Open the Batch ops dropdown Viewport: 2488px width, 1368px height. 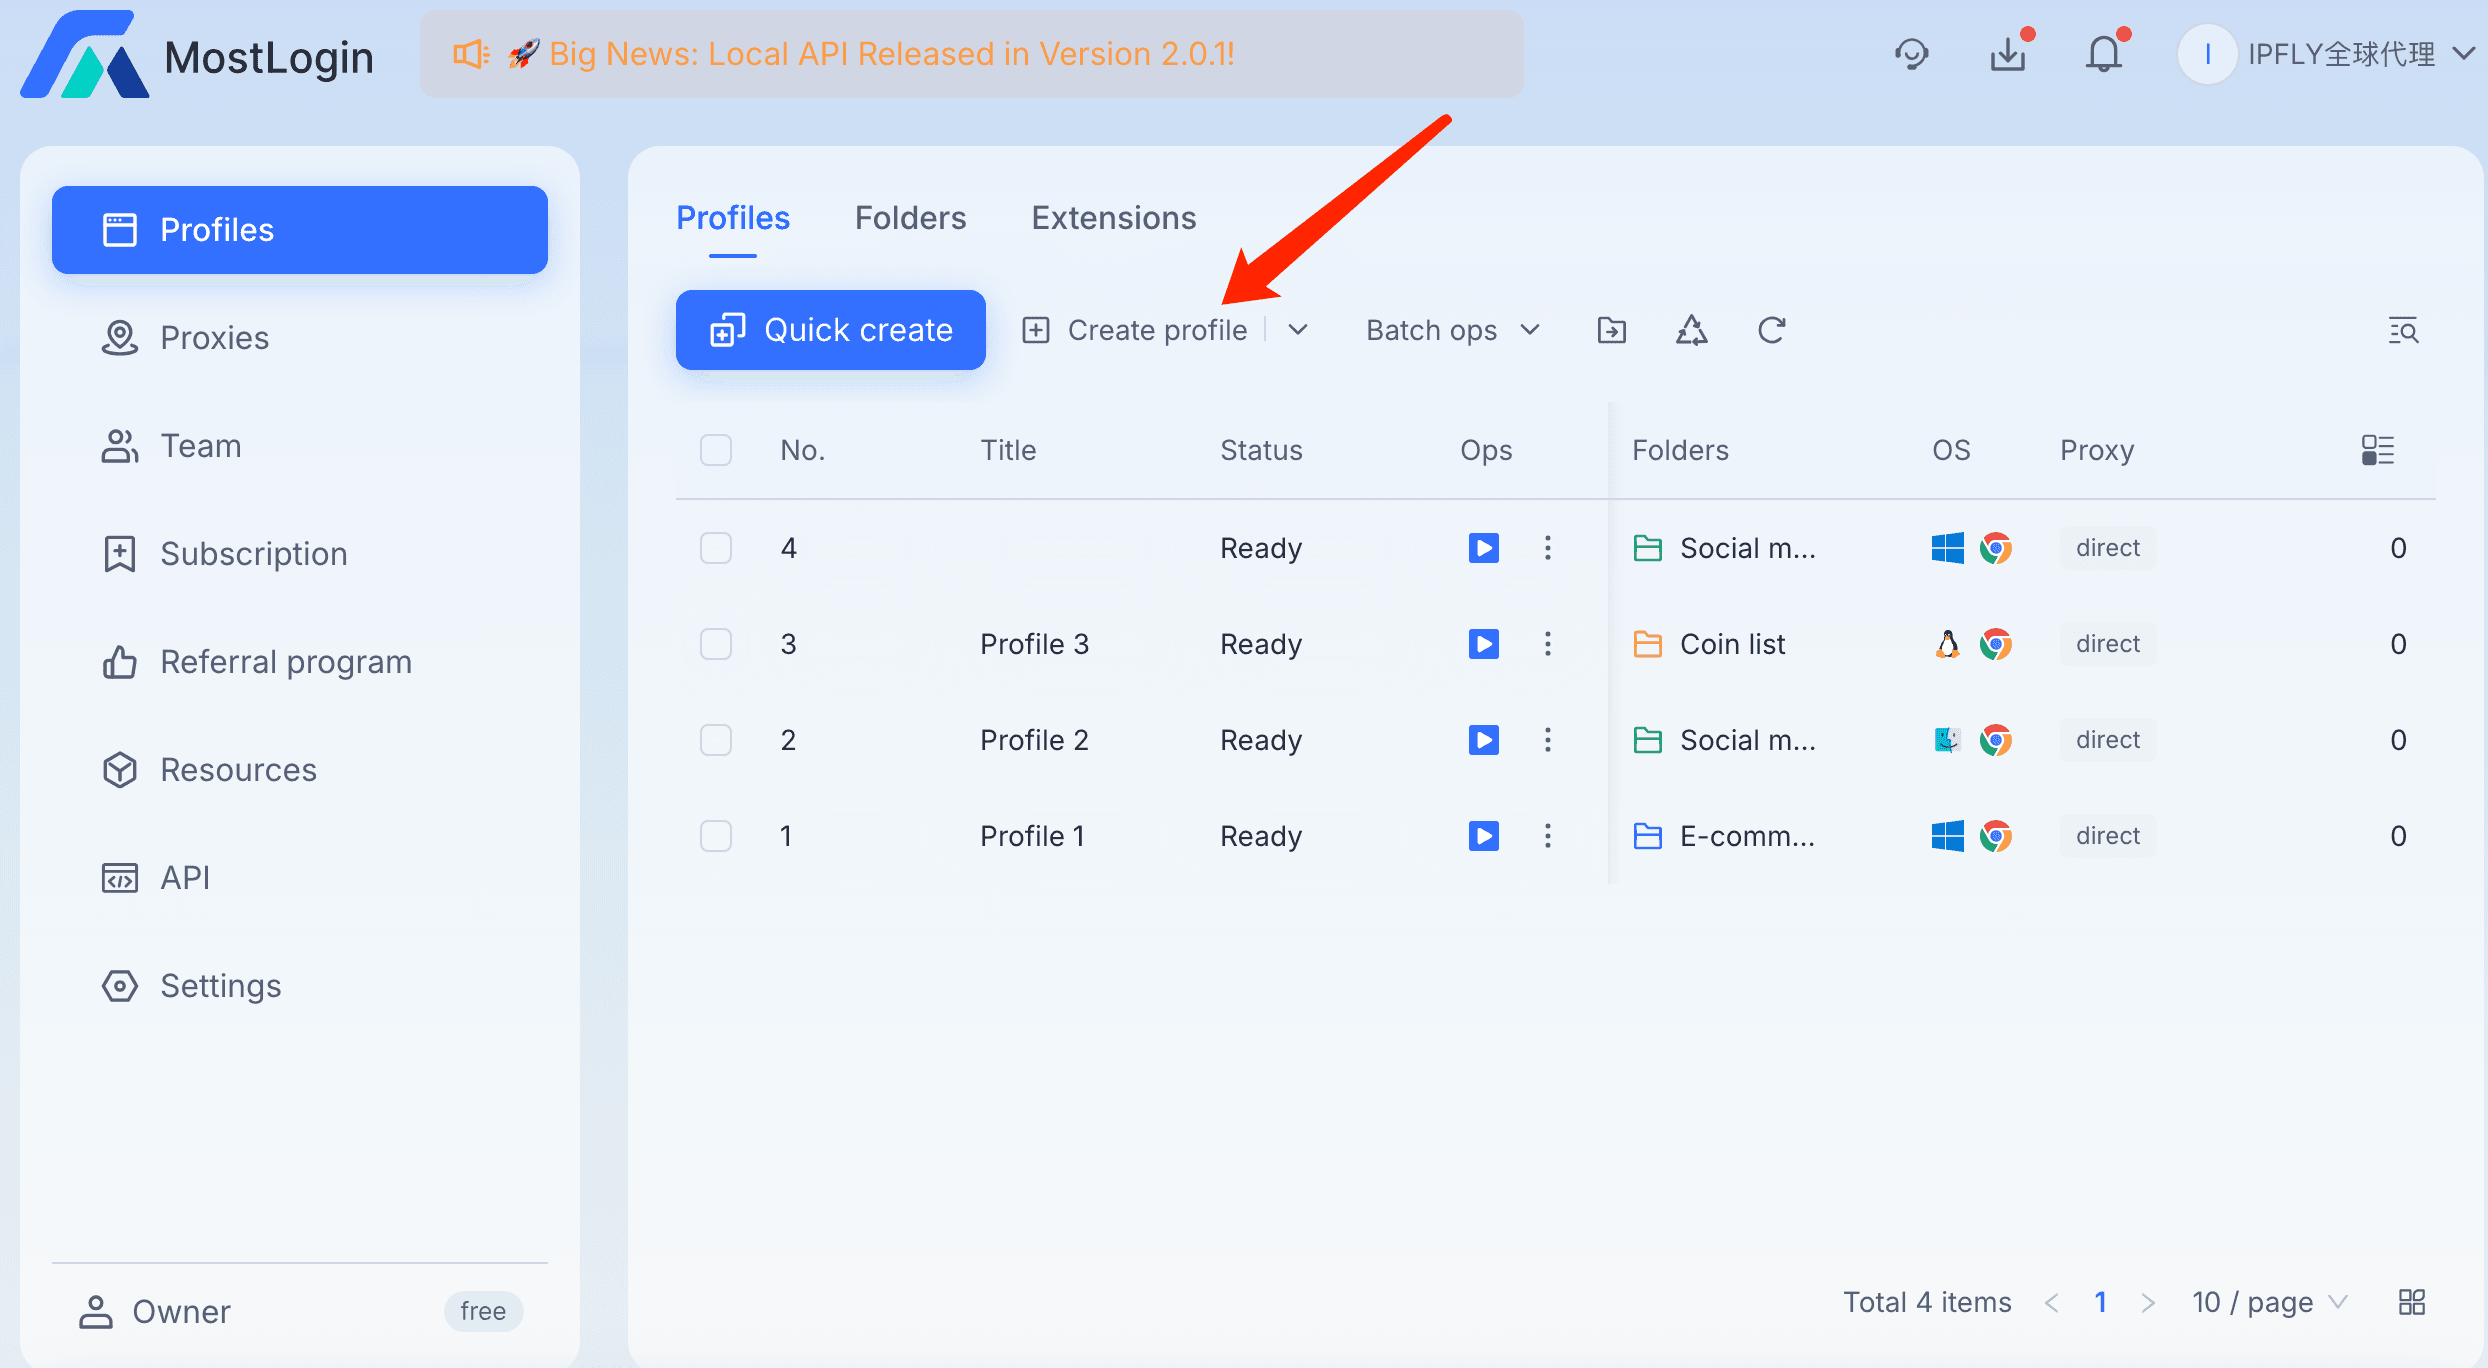[x=1452, y=330]
